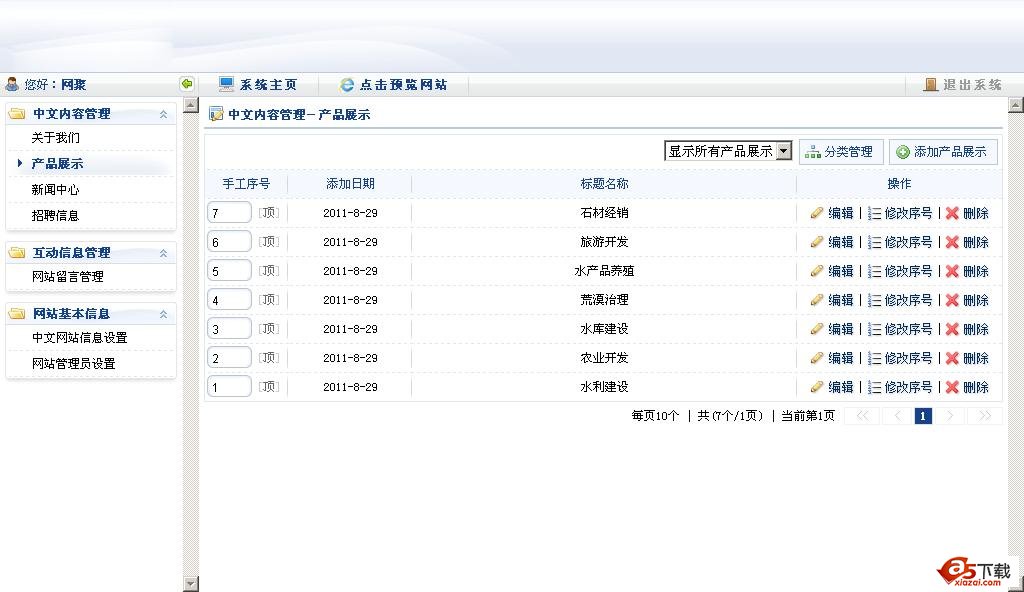Click the title text 水产品养殖
1024x592 pixels.
click(604, 271)
